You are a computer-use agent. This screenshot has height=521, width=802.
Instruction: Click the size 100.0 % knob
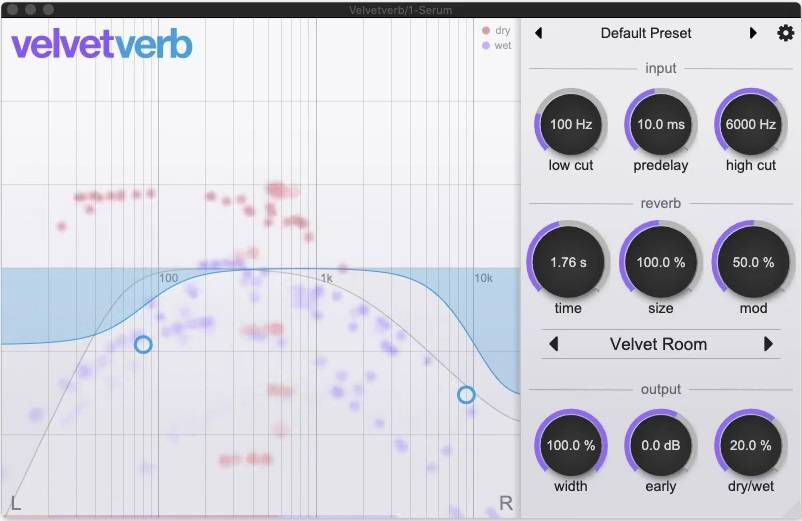point(661,263)
